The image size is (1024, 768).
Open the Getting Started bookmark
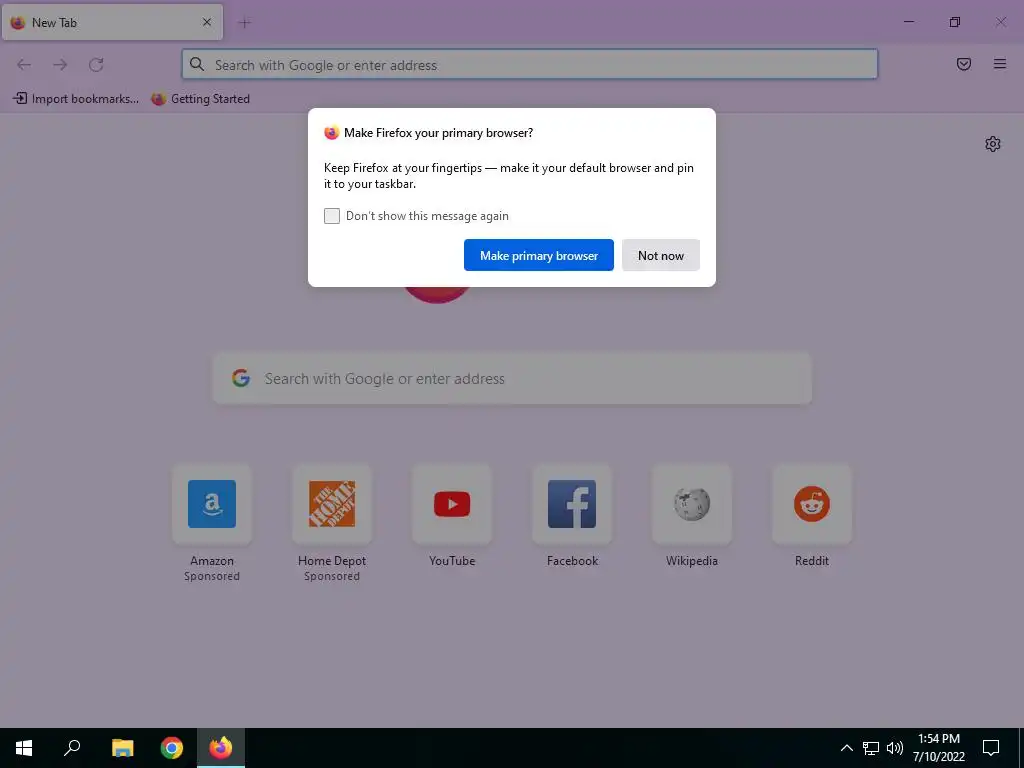200,99
